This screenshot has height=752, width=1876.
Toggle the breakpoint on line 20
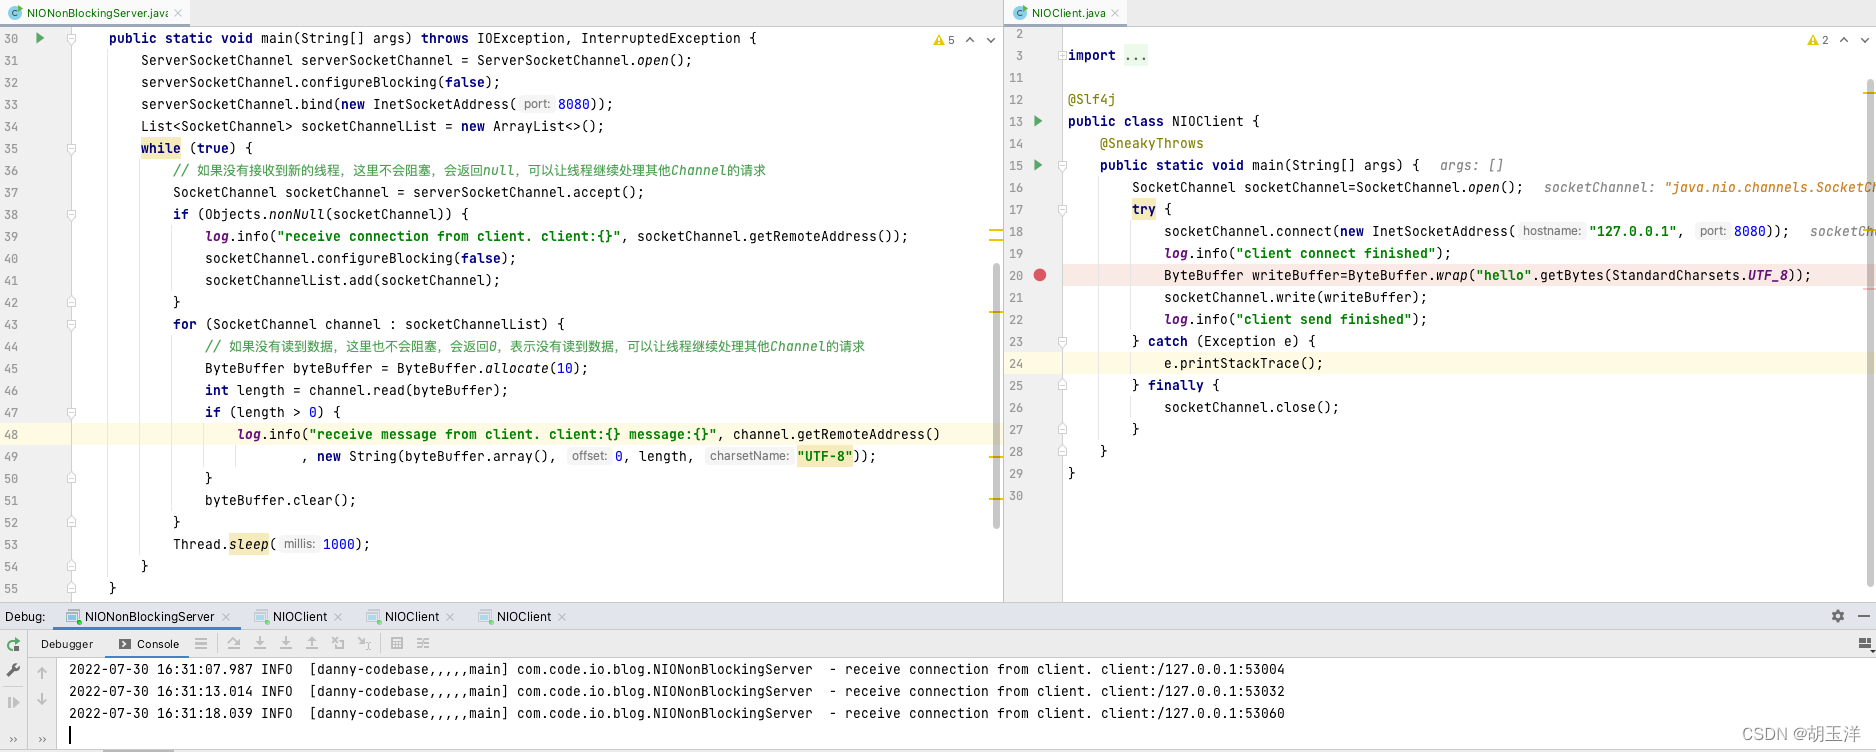[1040, 275]
